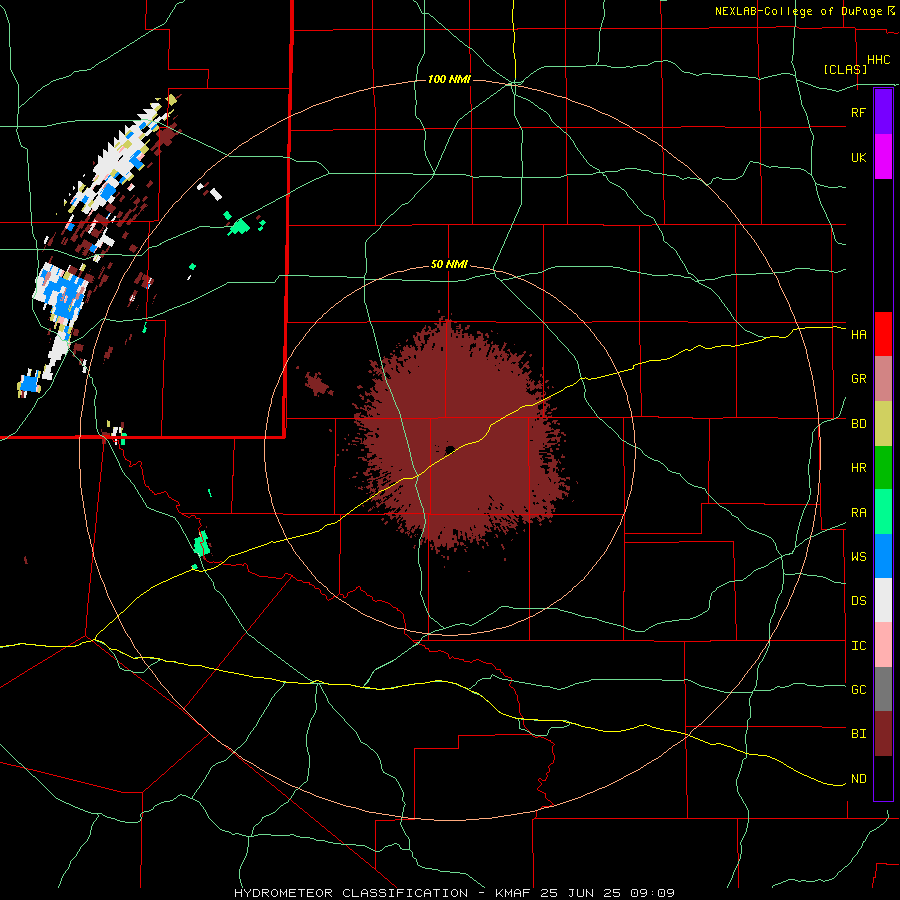Click the 50 NMI range ring label
The image size is (900, 900).
click(449, 265)
